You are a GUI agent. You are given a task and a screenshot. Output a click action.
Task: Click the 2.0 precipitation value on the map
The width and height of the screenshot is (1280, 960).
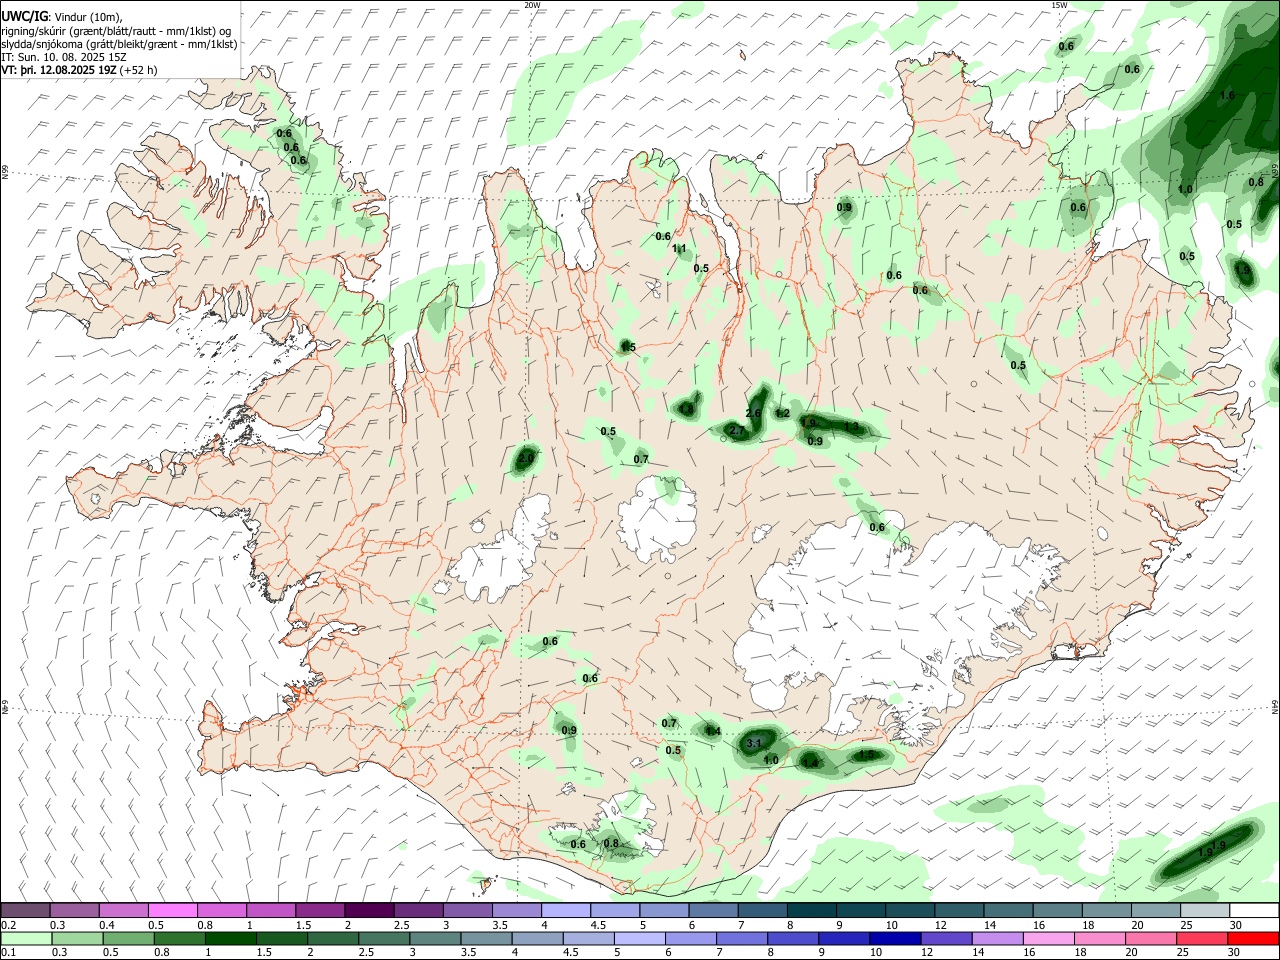(x=526, y=458)
